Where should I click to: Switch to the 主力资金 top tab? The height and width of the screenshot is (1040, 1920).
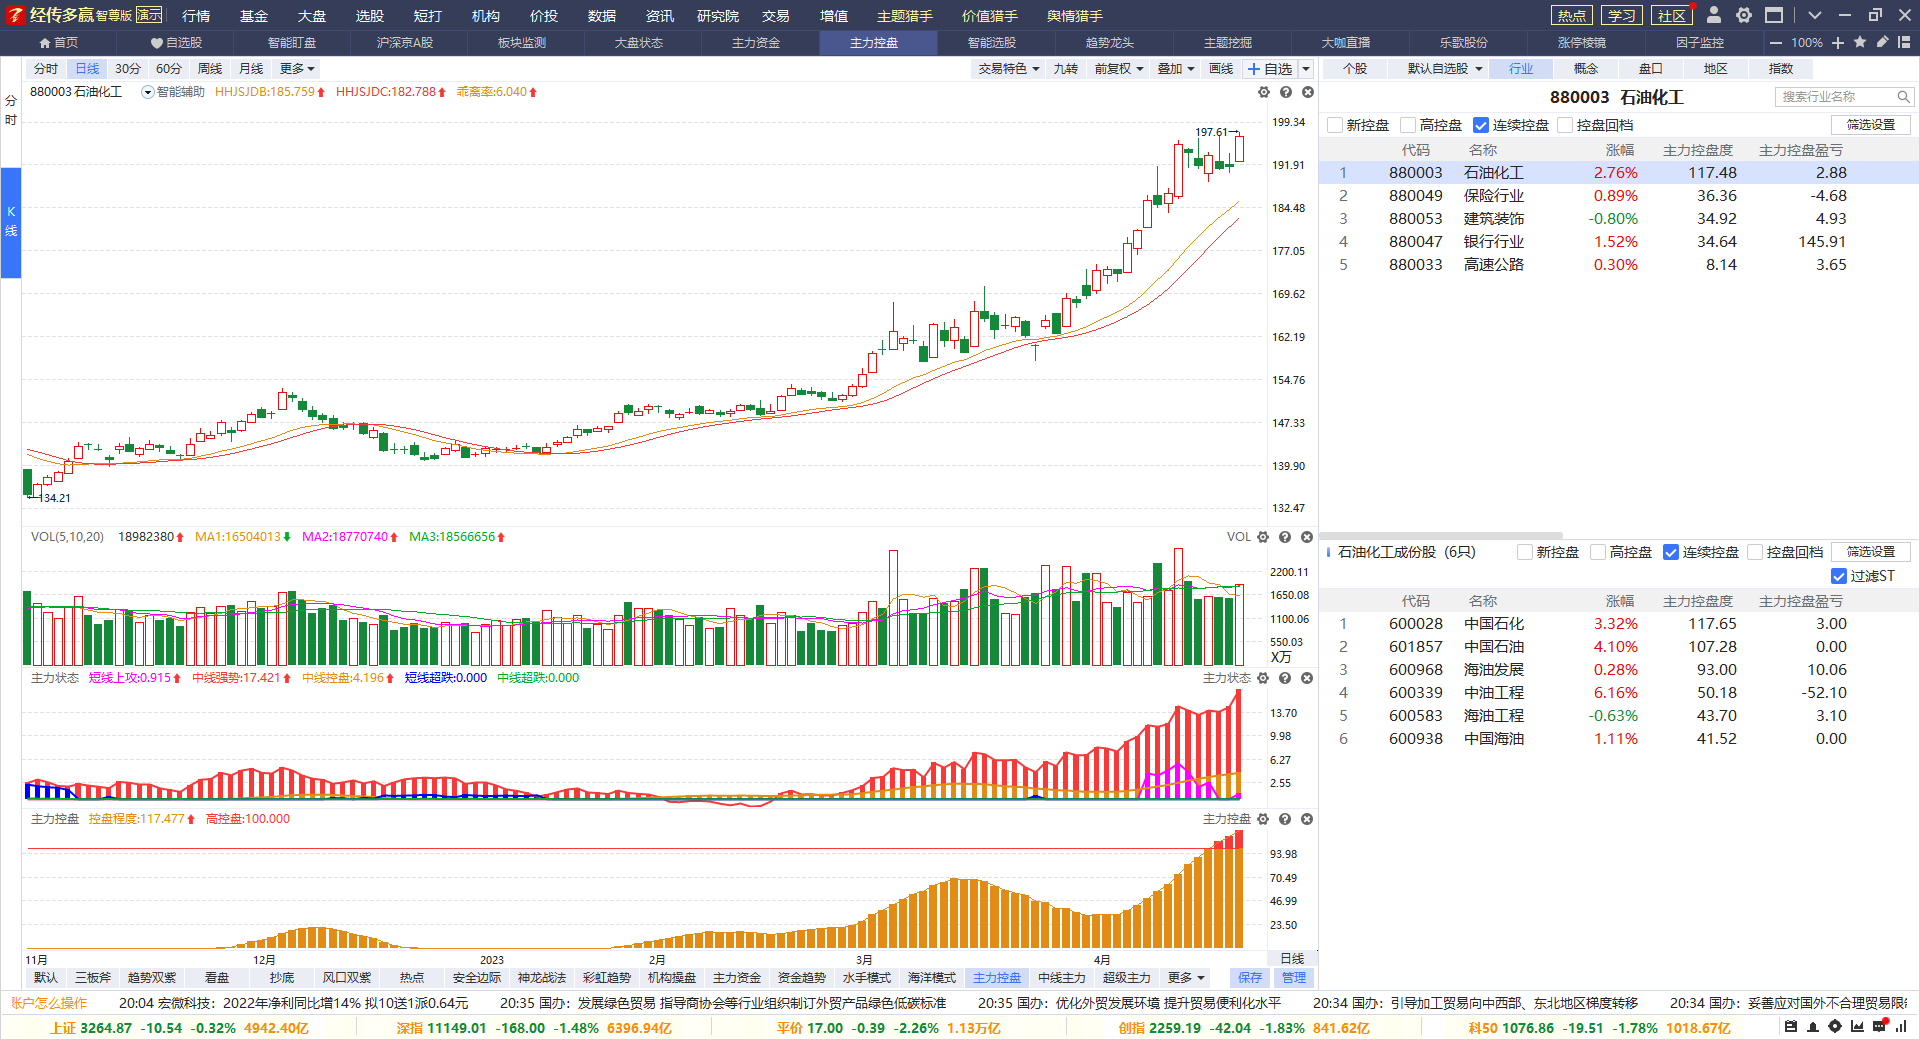(756, 43)
